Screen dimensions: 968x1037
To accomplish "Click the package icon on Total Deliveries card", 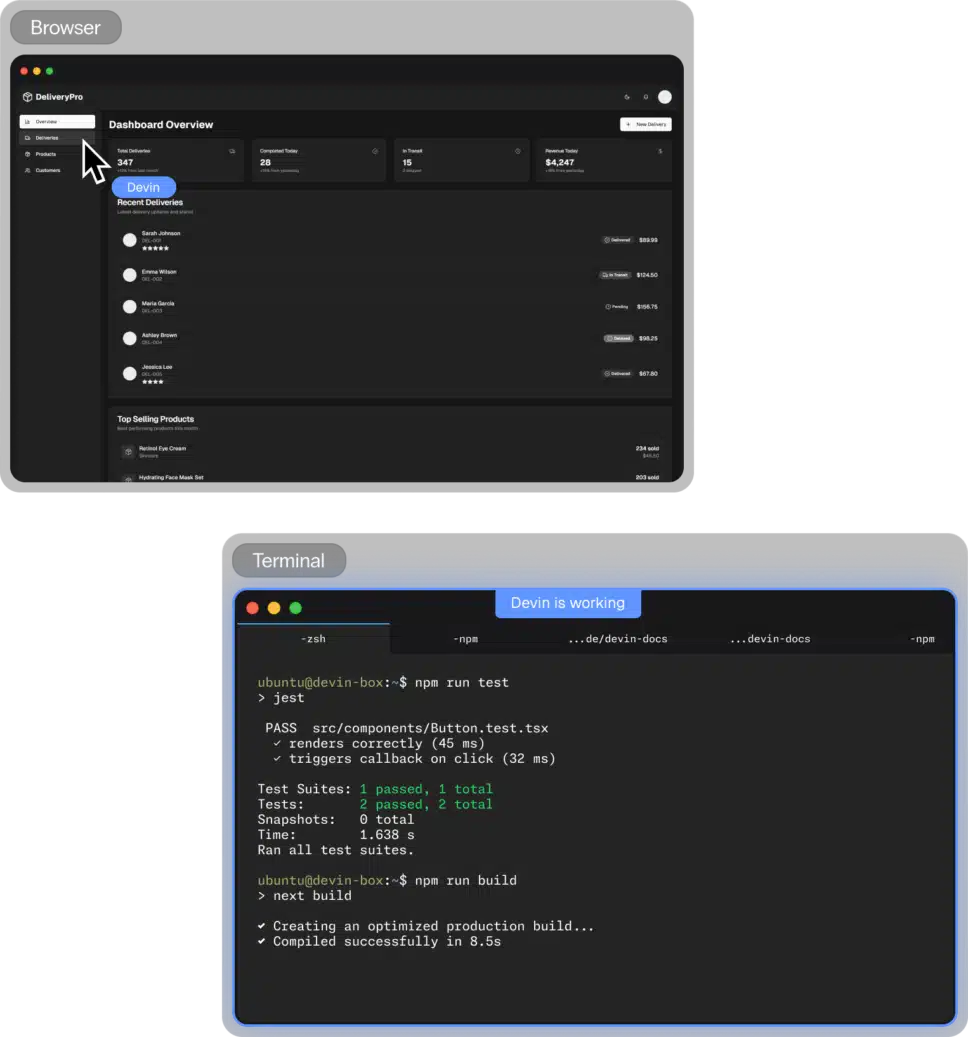I will [231, 150].
